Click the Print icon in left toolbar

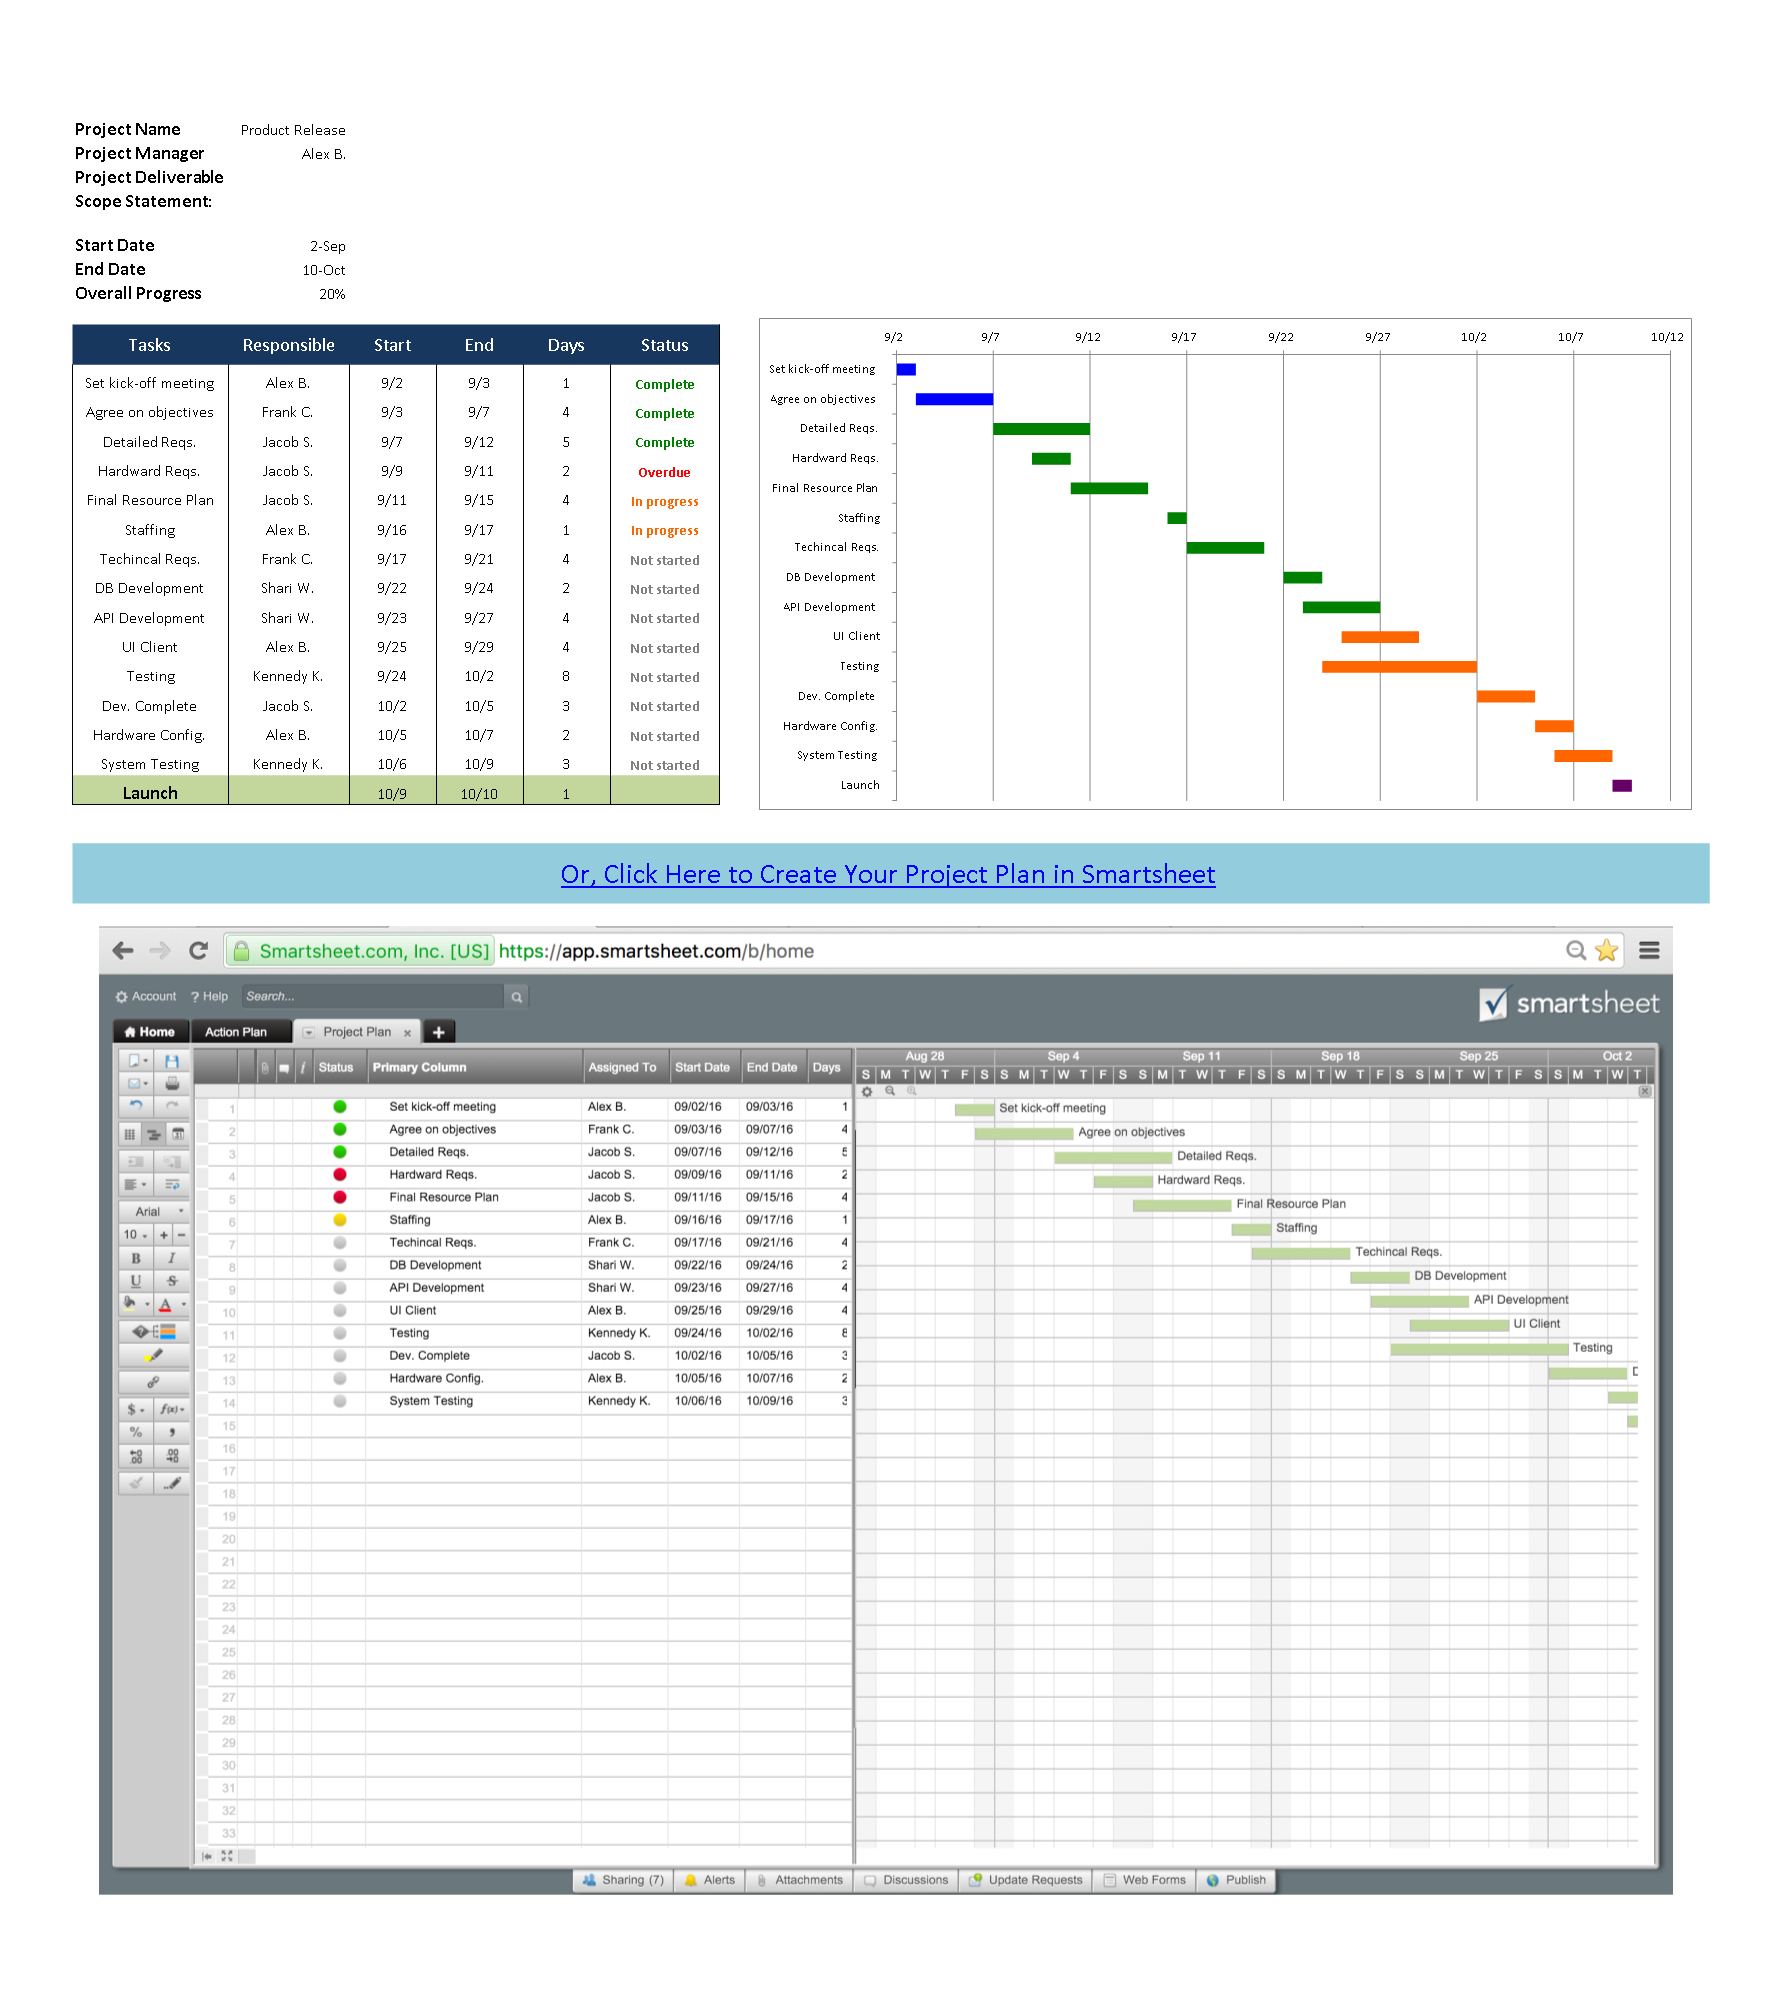(171, 1083)
